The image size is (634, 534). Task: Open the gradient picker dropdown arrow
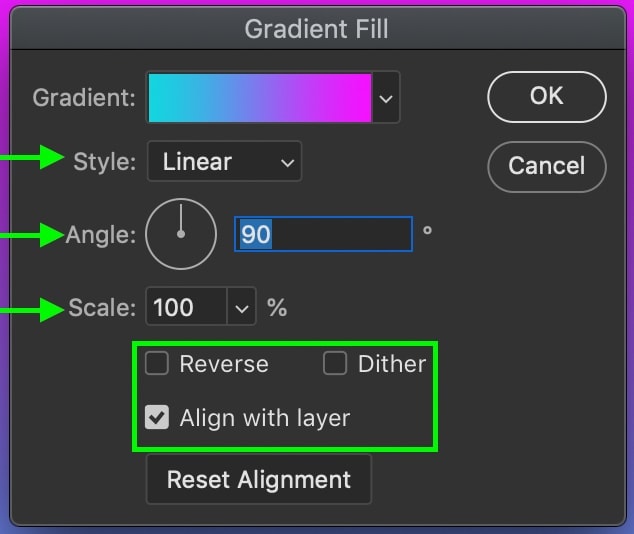point(386,98)
